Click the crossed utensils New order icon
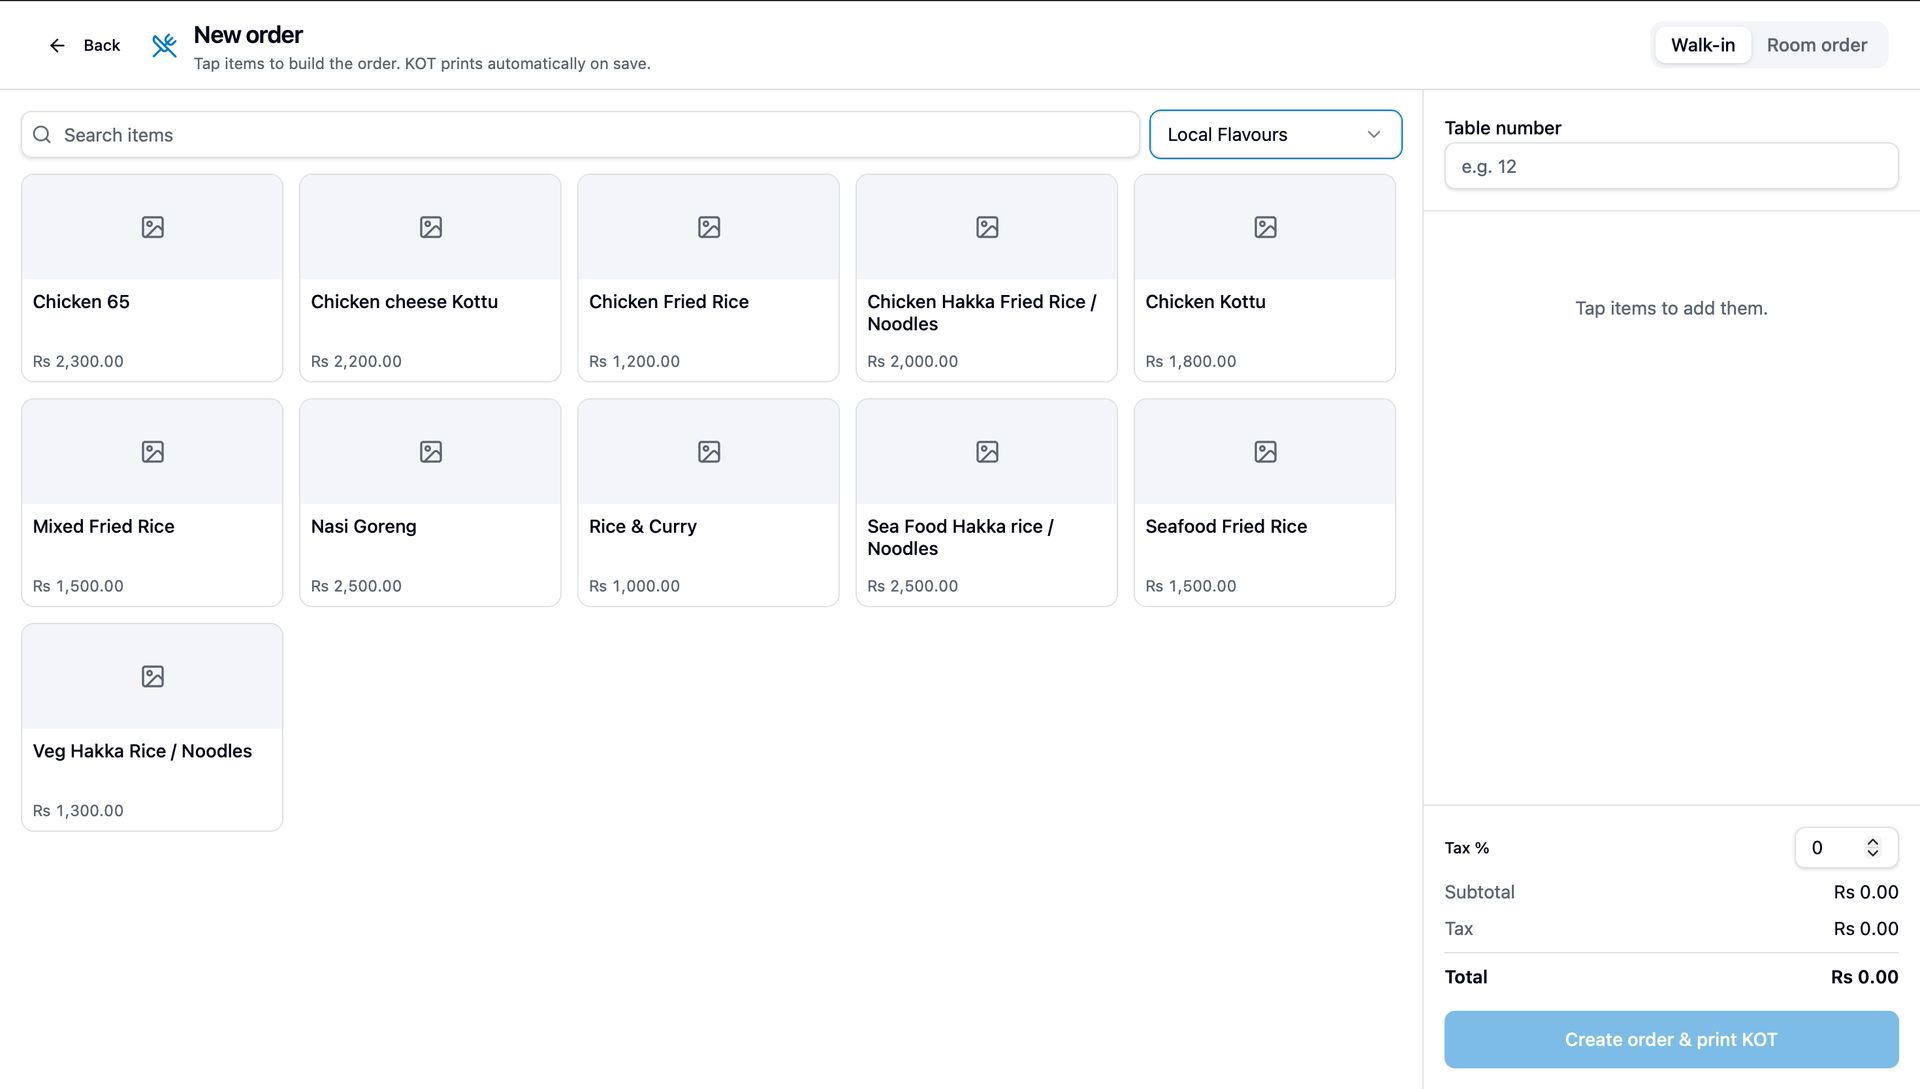 click(x=164, y=45)
